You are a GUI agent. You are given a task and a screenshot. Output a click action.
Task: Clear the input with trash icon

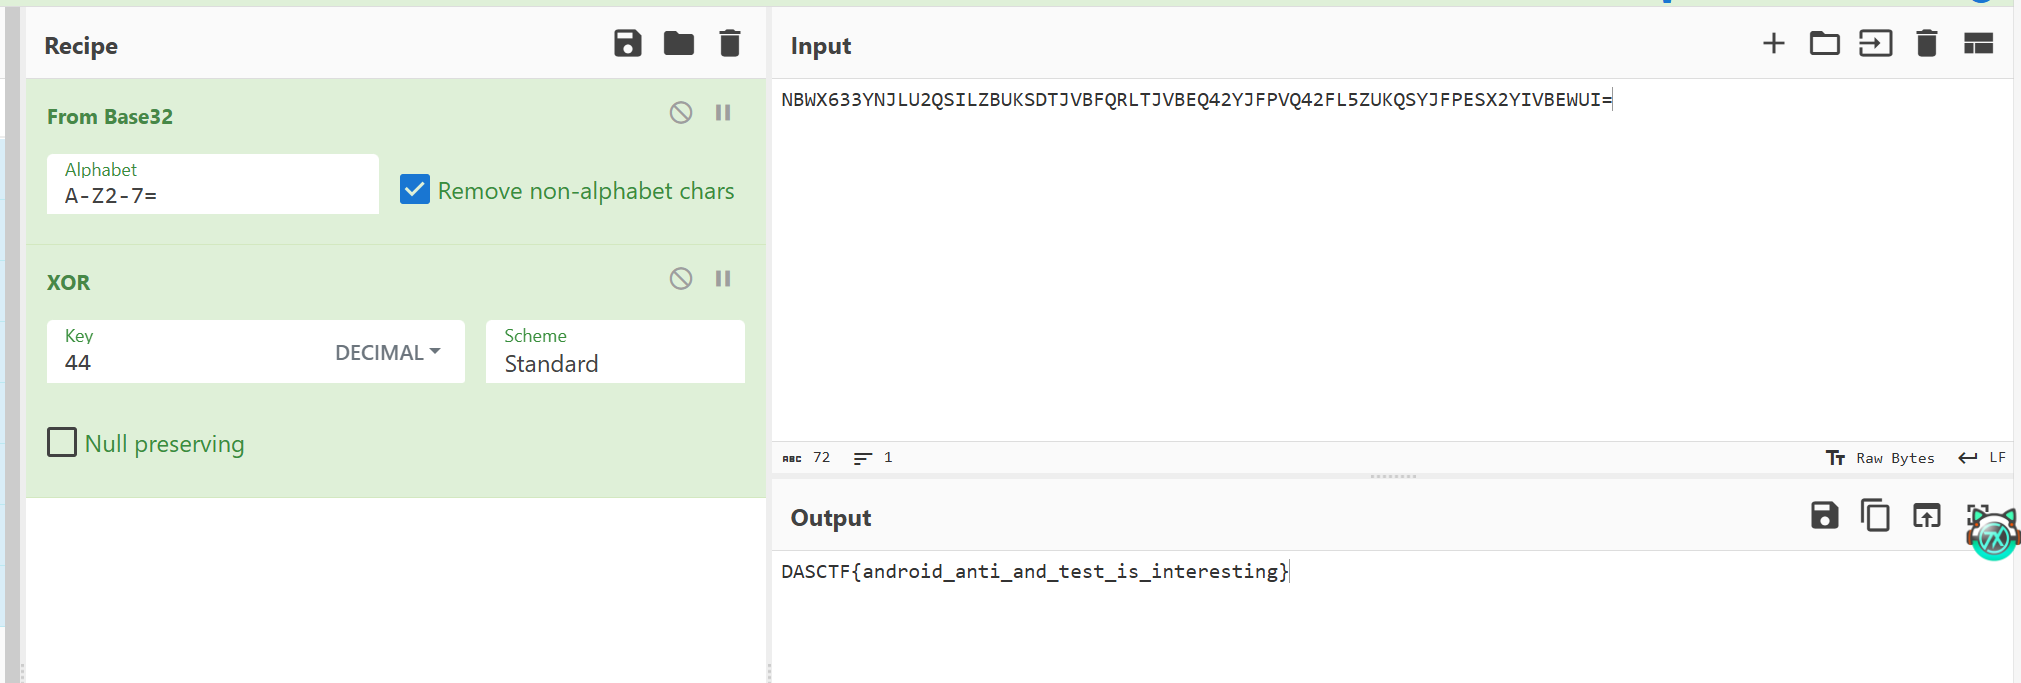click(1926, 44)
